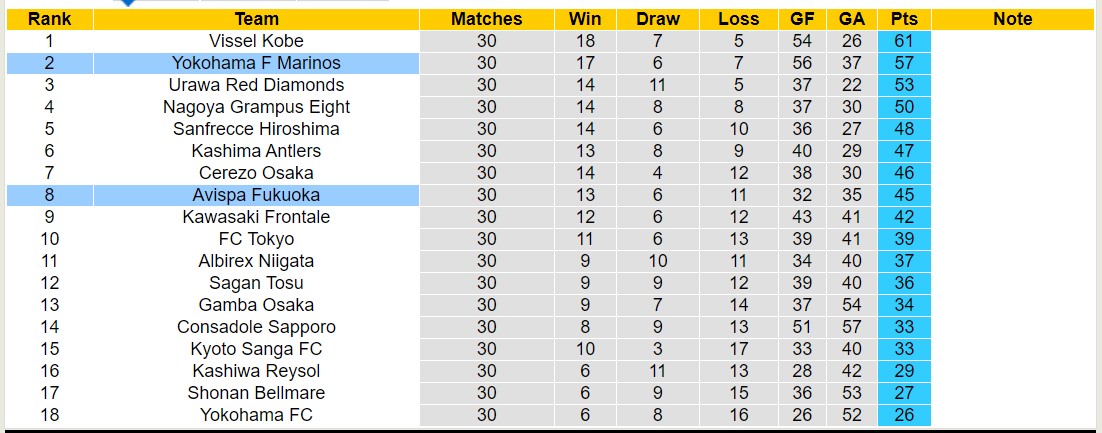
Task: Click the Consadole Sapporo team name
Action: tap(256, 327)
